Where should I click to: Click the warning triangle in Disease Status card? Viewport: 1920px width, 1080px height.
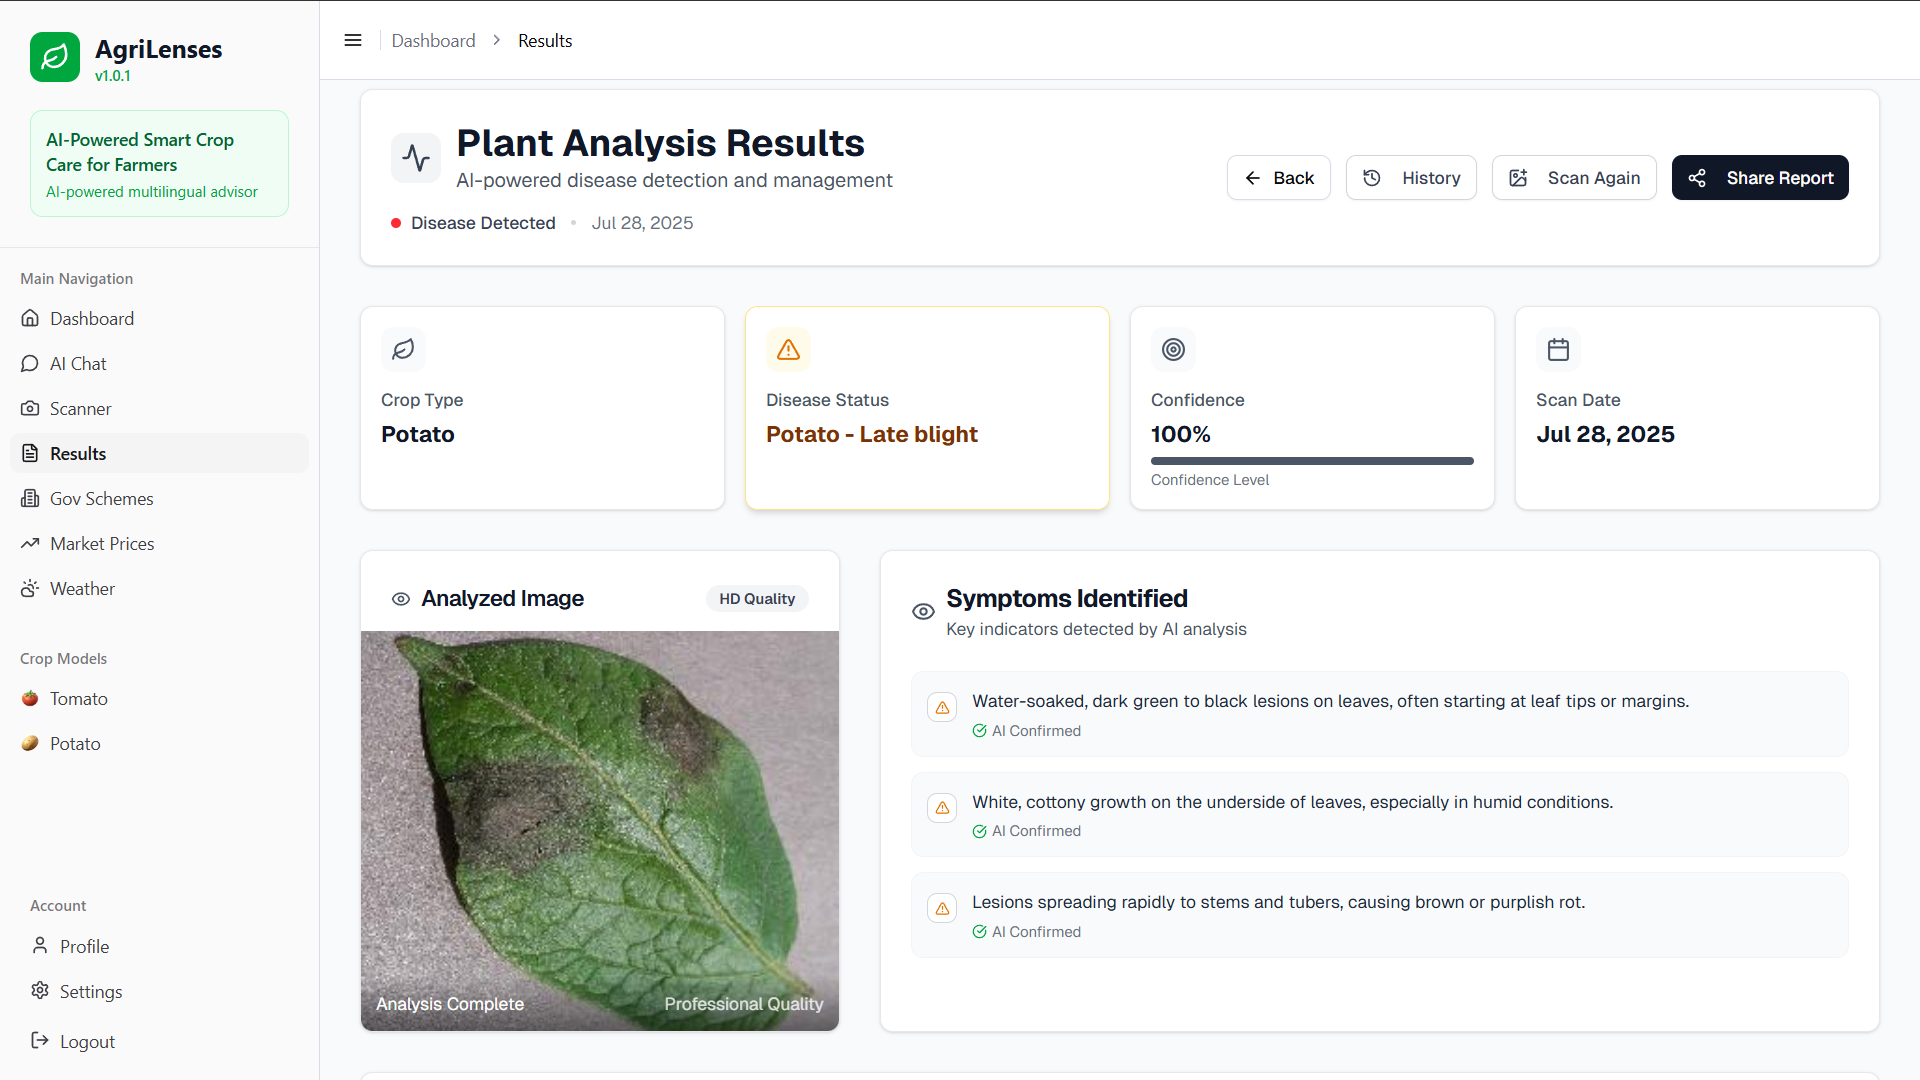[x=788, y=349]
